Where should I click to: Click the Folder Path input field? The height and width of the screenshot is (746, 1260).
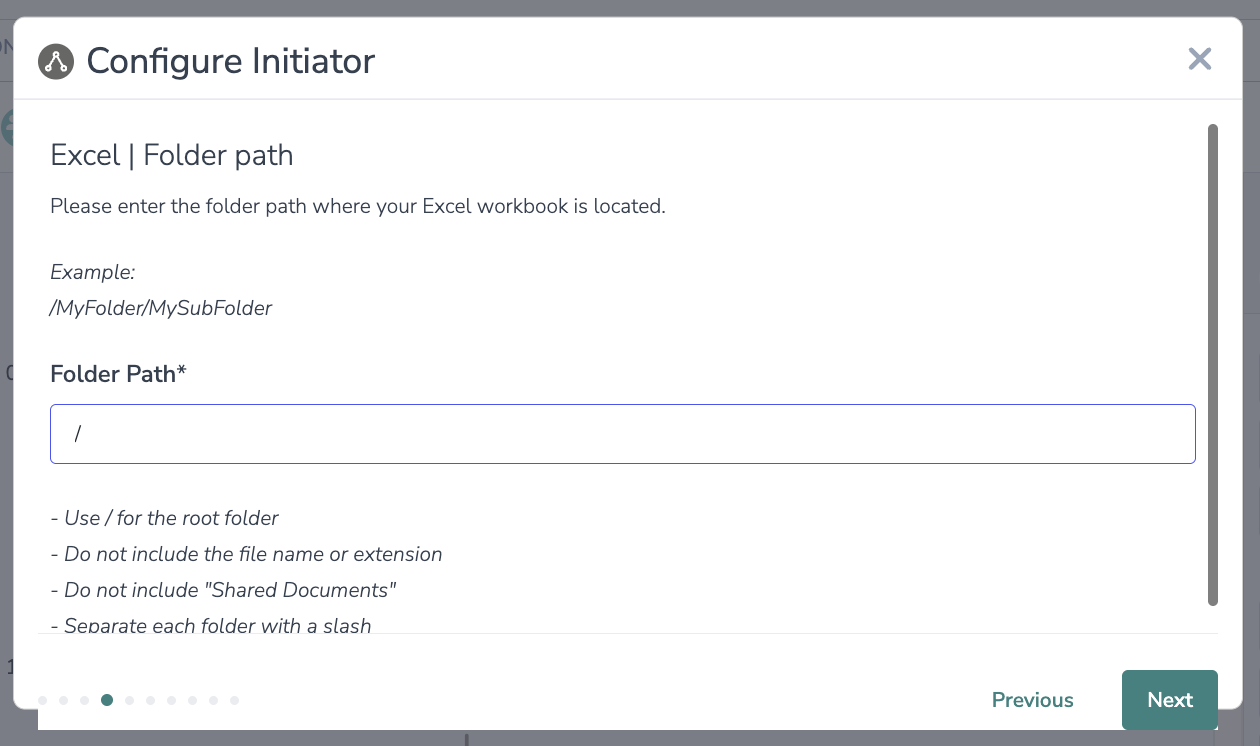click(622, 434)
